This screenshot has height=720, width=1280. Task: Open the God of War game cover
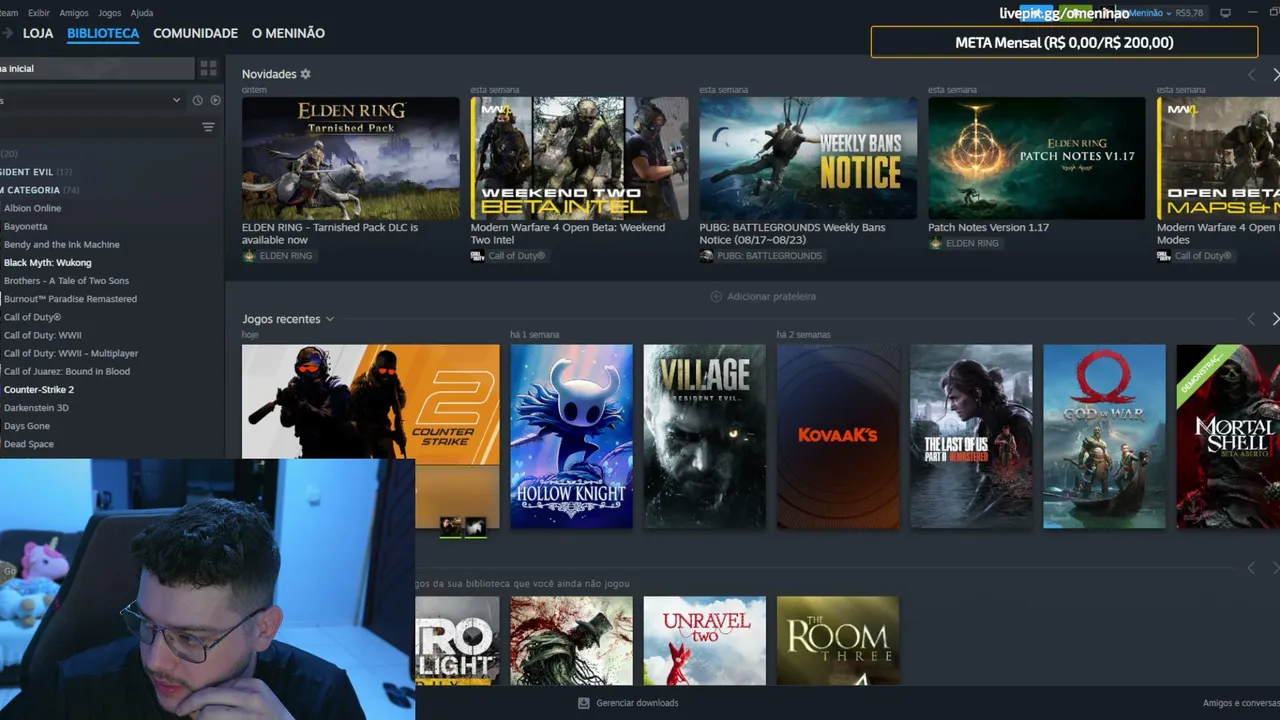1104,437
